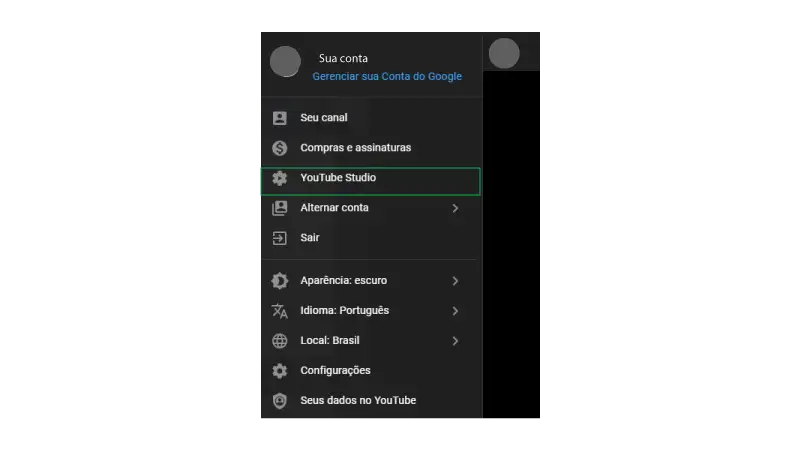
Task: Click the dollar icon beside Compras e assinaturas
Action: (x=280, y=148)
